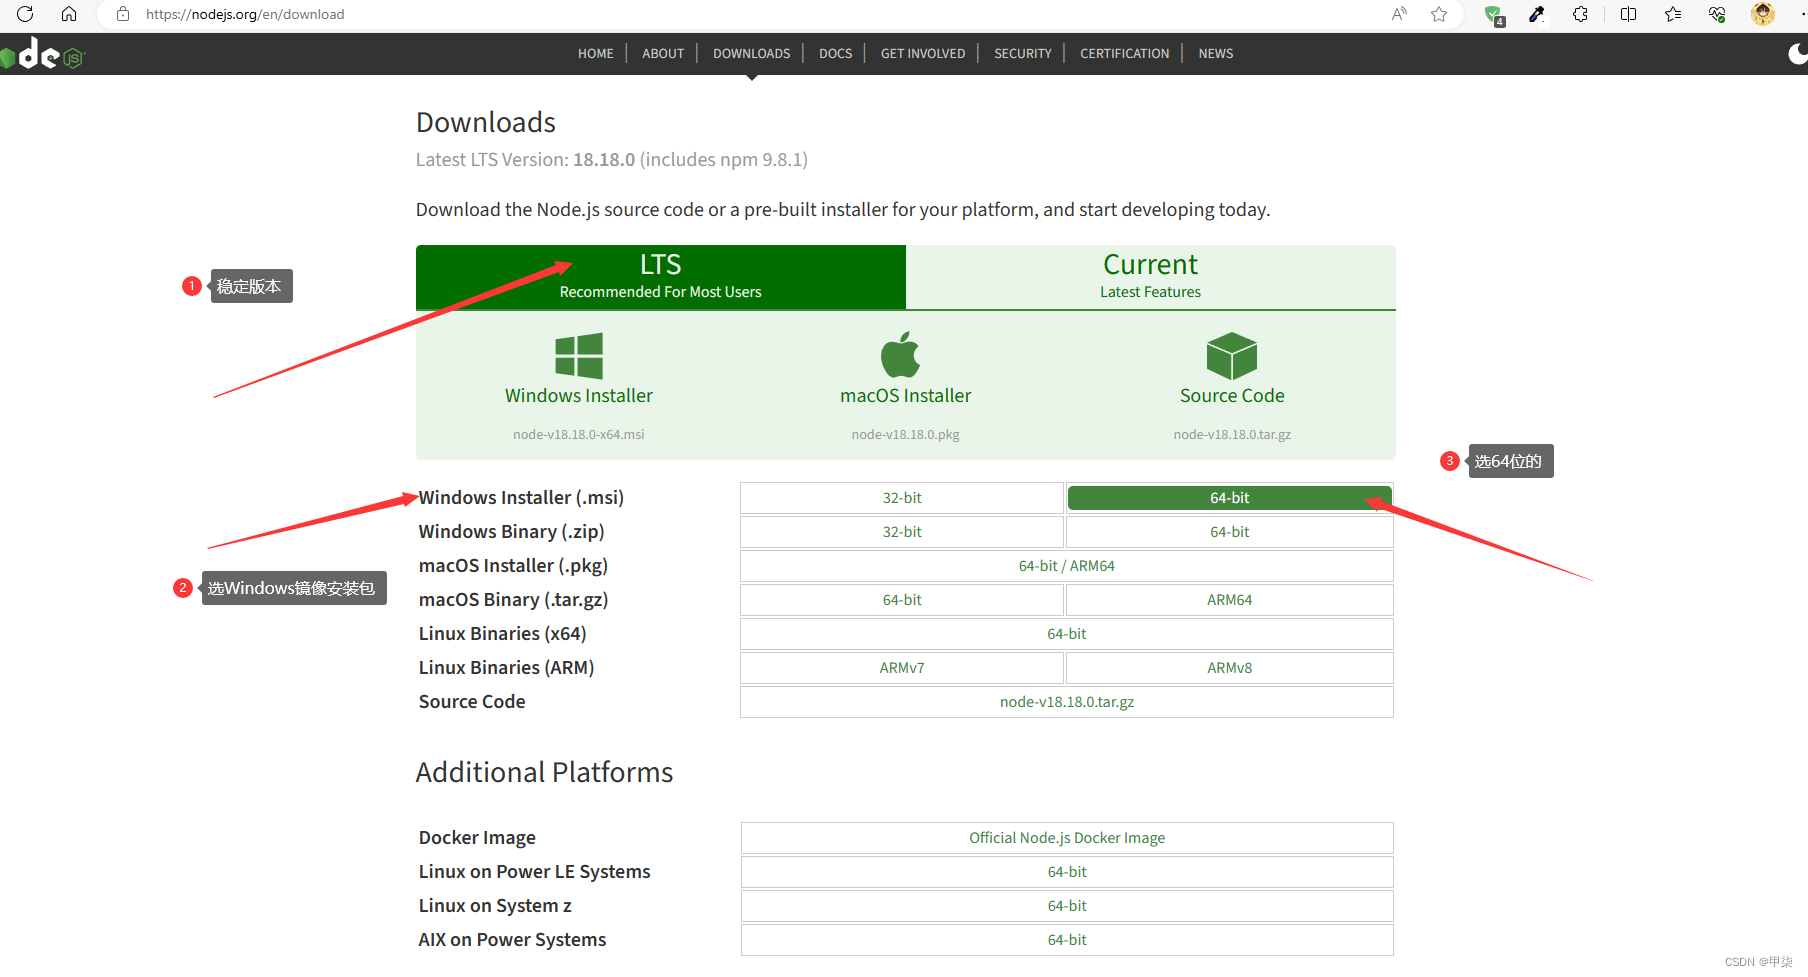Open the GET INVOLVED menu item
This screenshot has height=977, width=1808.
[923, 54]
